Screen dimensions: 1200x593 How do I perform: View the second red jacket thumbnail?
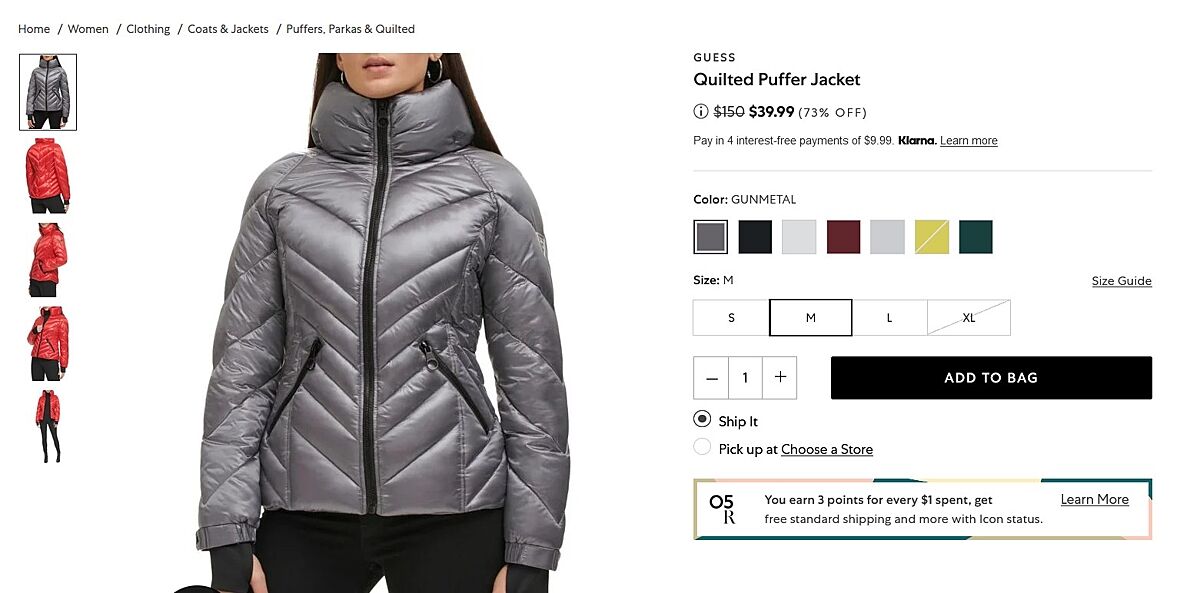48,260
